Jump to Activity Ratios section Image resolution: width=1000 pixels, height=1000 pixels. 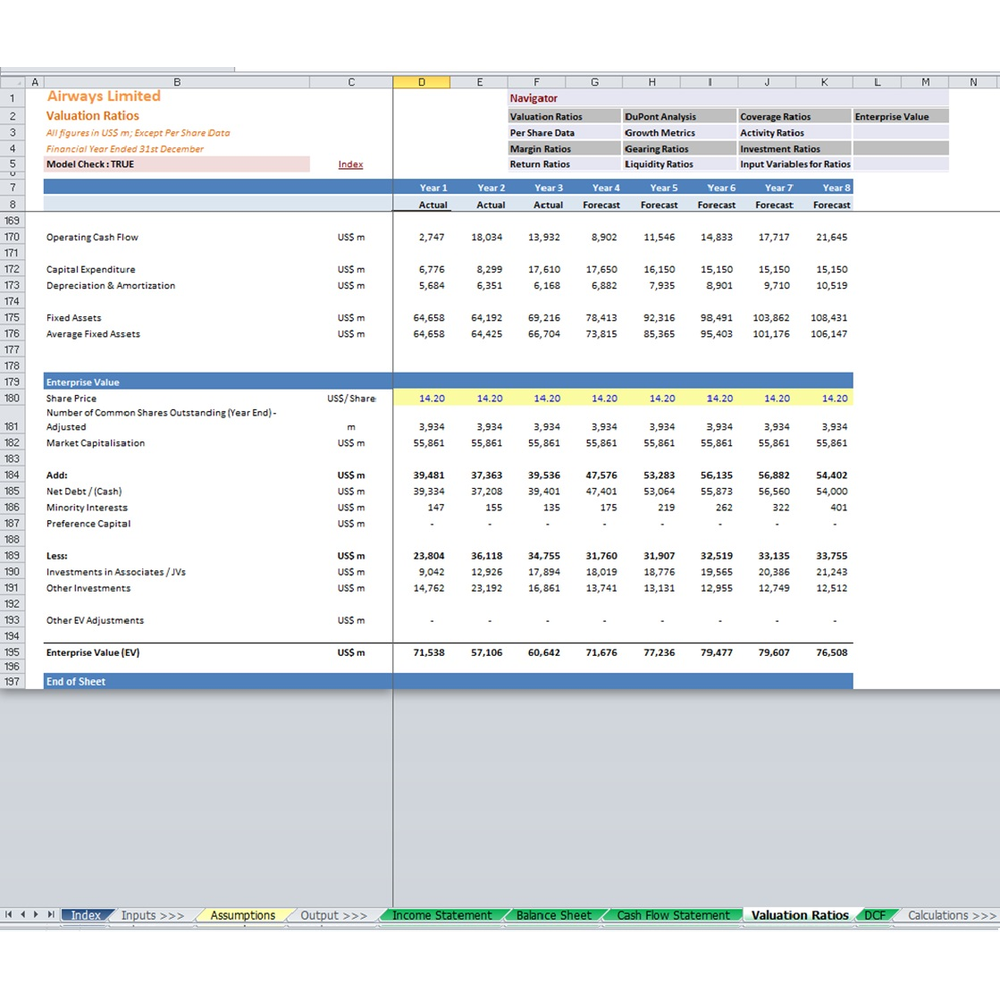click(794, 133)
